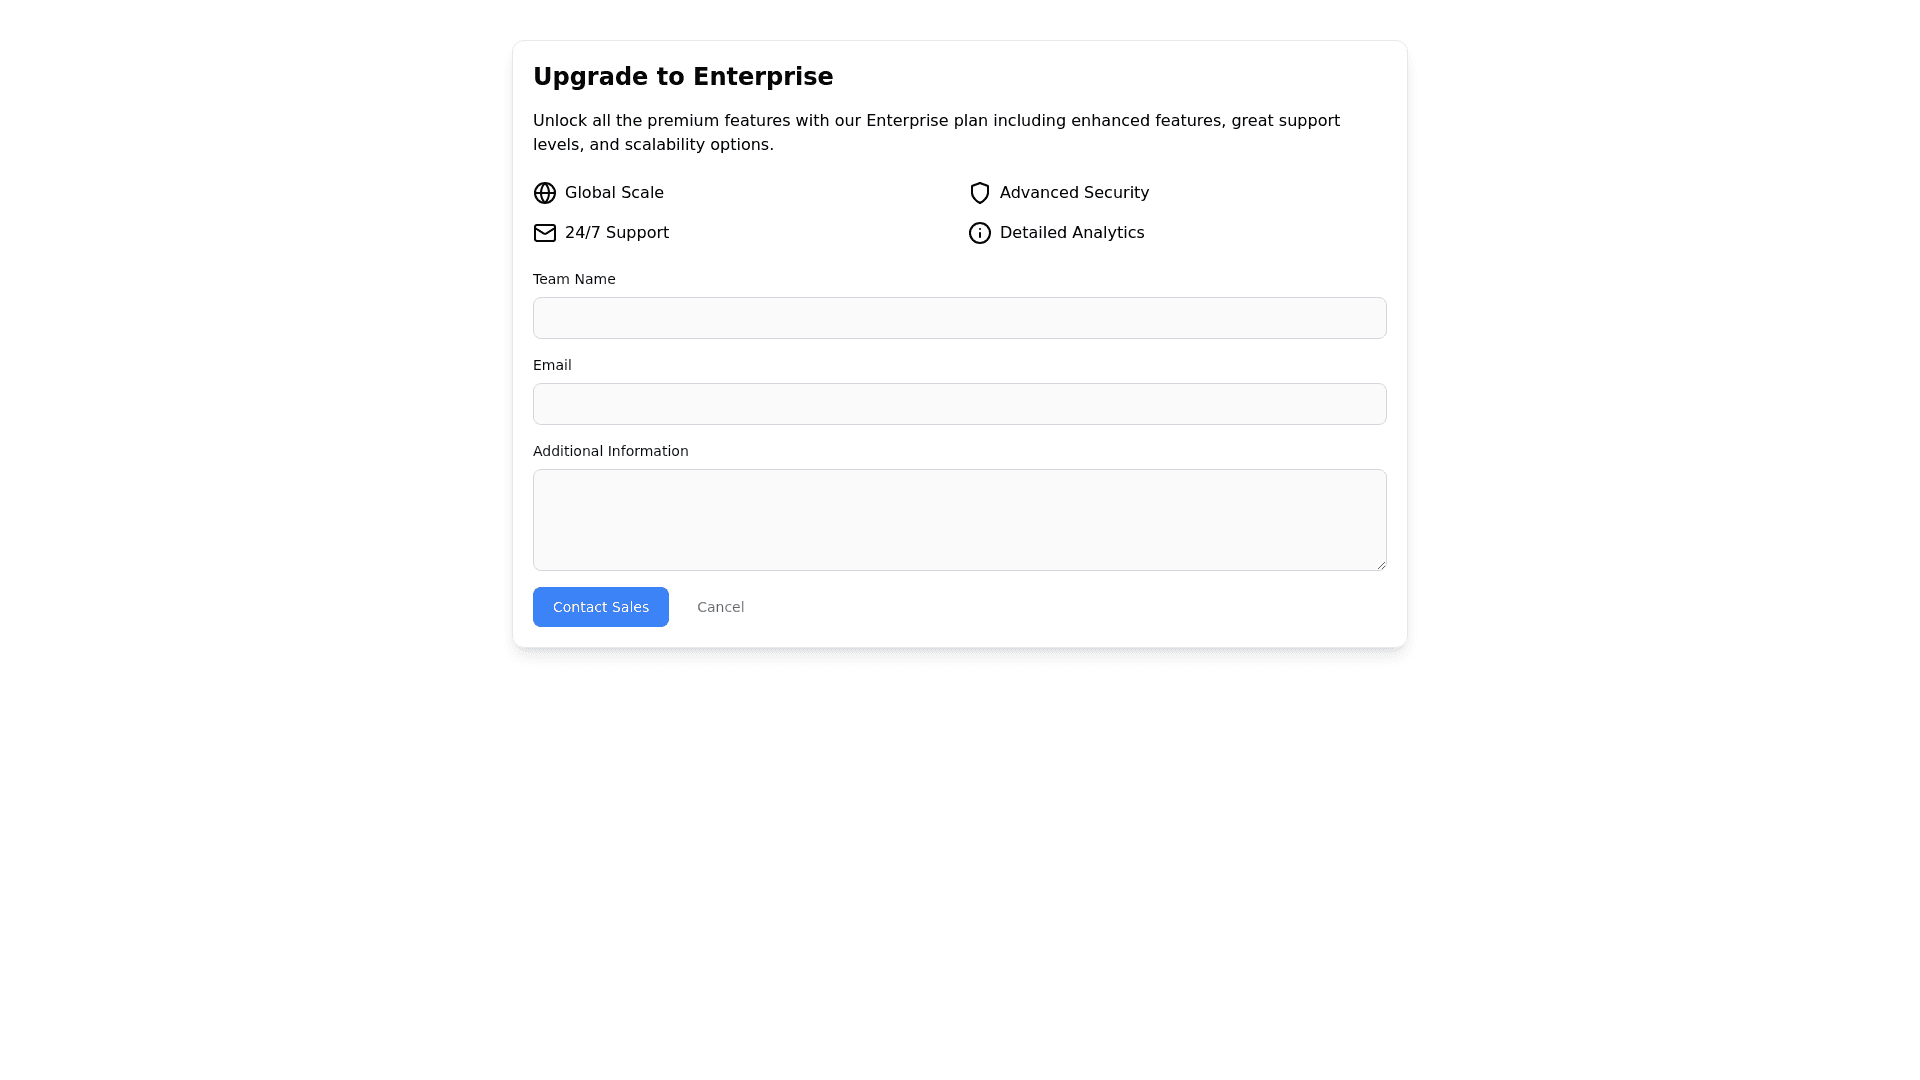Select the 24/7 Support feature text
The image size is (1920, 1080).
616,233
